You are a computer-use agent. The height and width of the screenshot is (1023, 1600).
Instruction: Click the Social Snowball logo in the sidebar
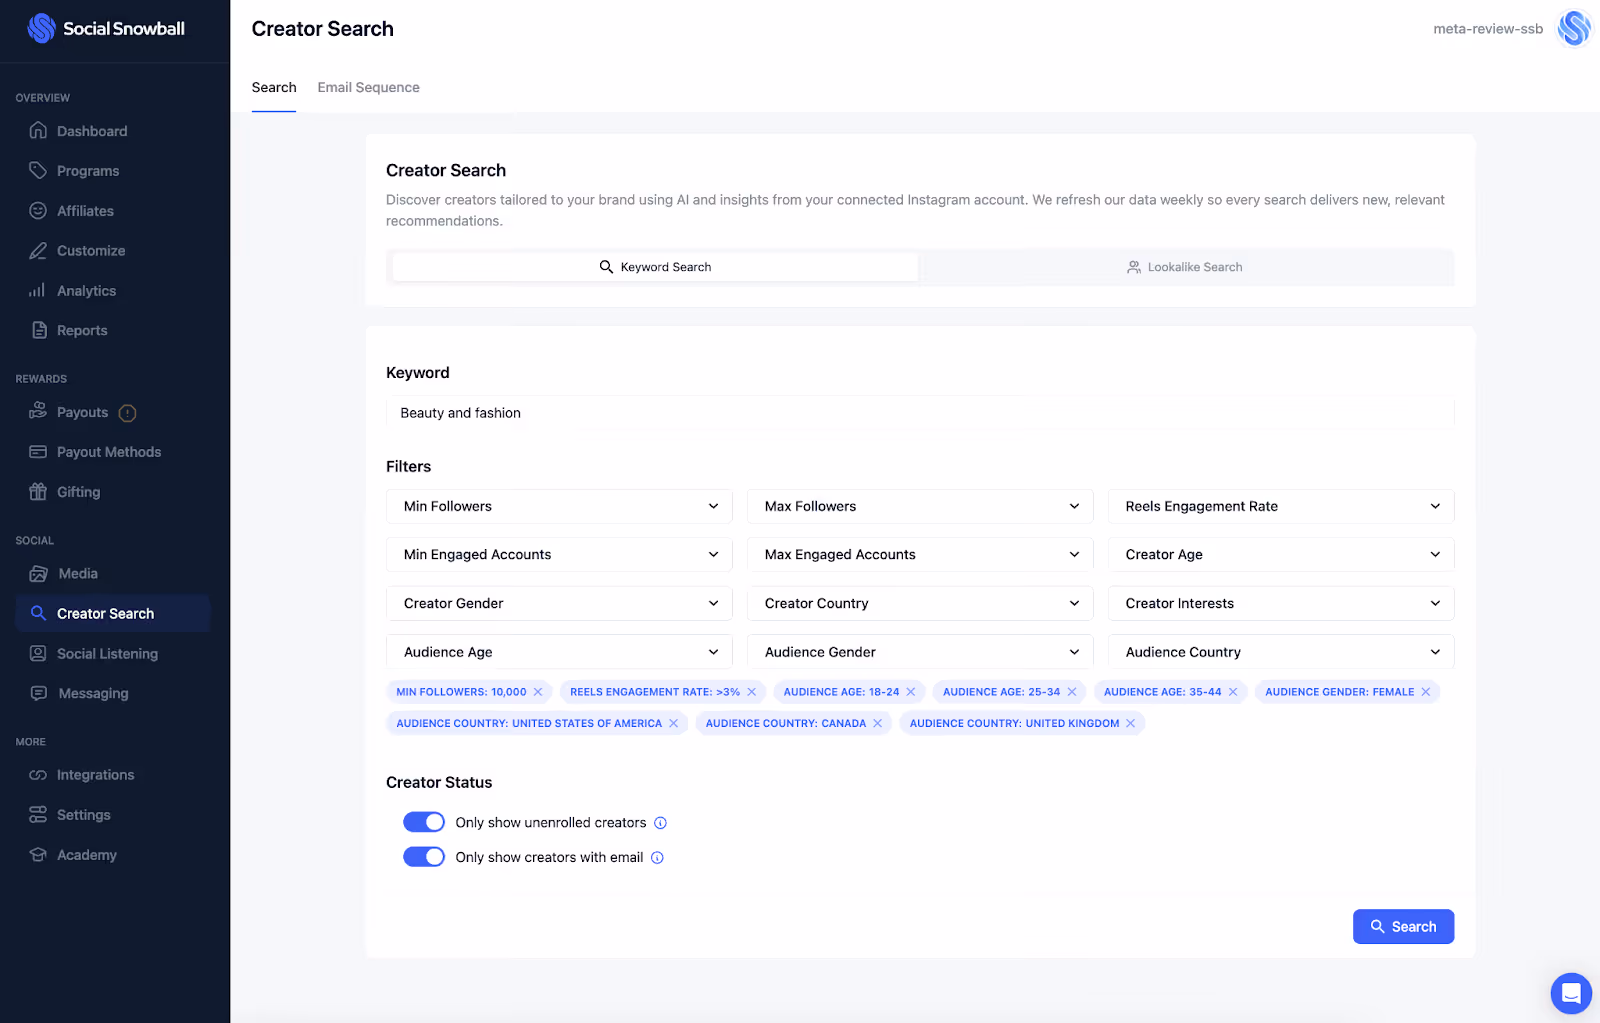click(106, 28)
